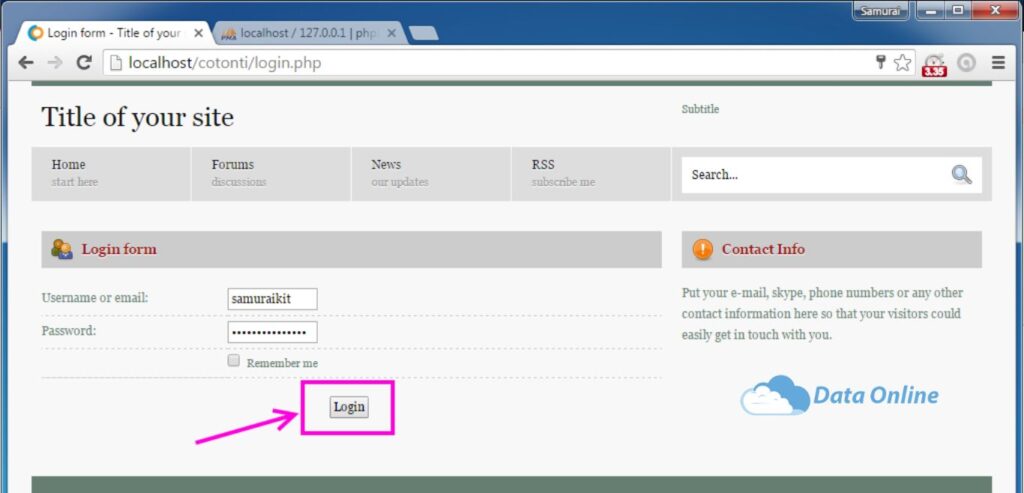Open the Home start here menu
Screen dimensions: 1024x493
(x=111, y=174)
